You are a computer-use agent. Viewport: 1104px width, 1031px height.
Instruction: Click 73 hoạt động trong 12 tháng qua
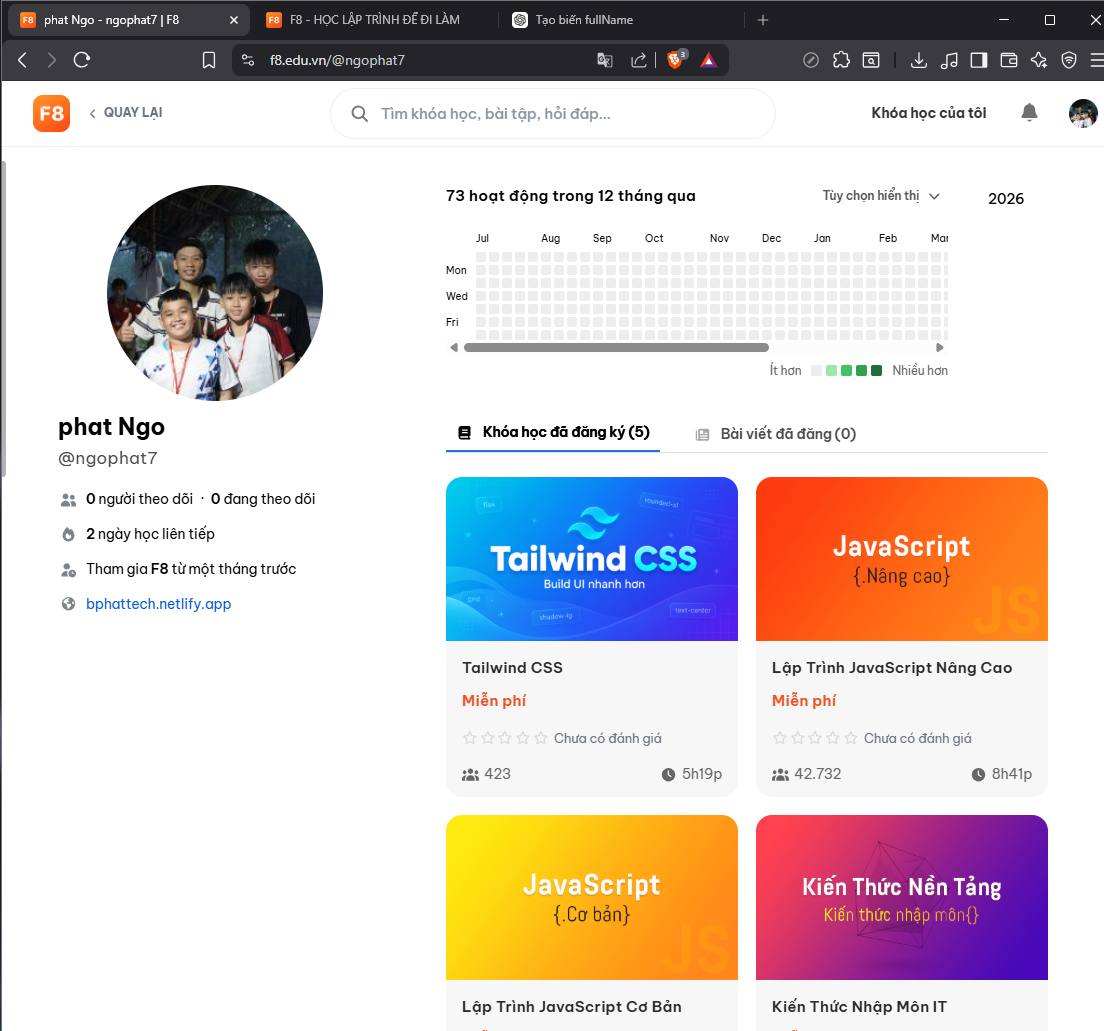click(x=571, y=196)
